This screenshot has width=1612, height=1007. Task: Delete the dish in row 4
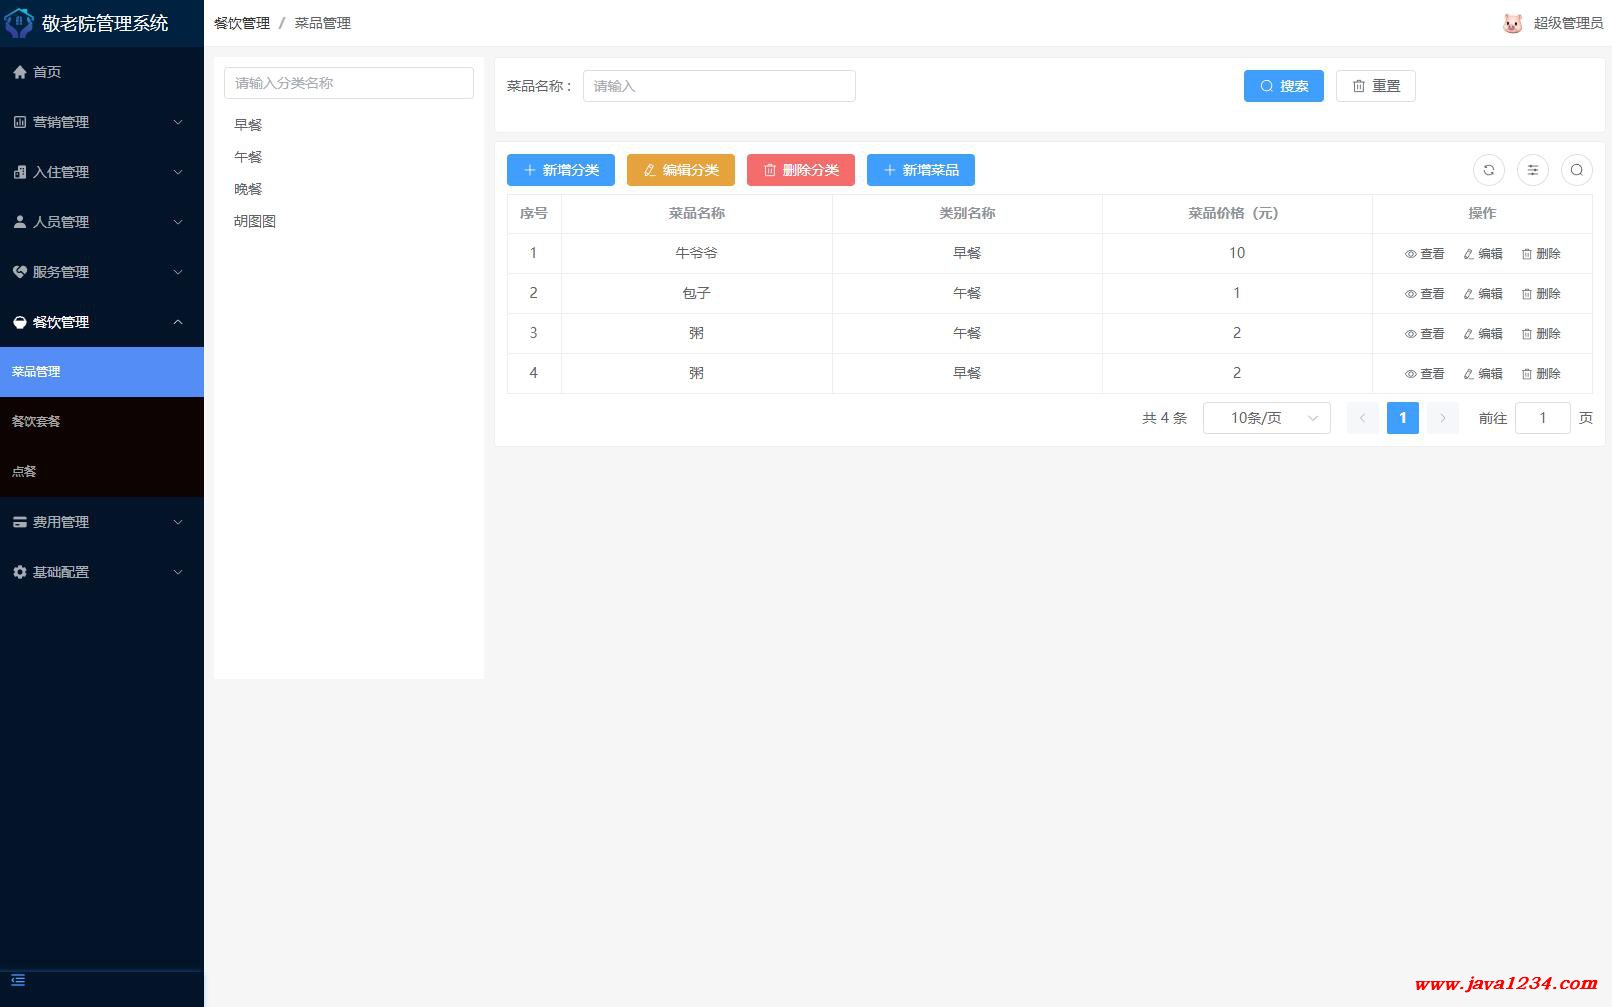tap(1540, 374)
